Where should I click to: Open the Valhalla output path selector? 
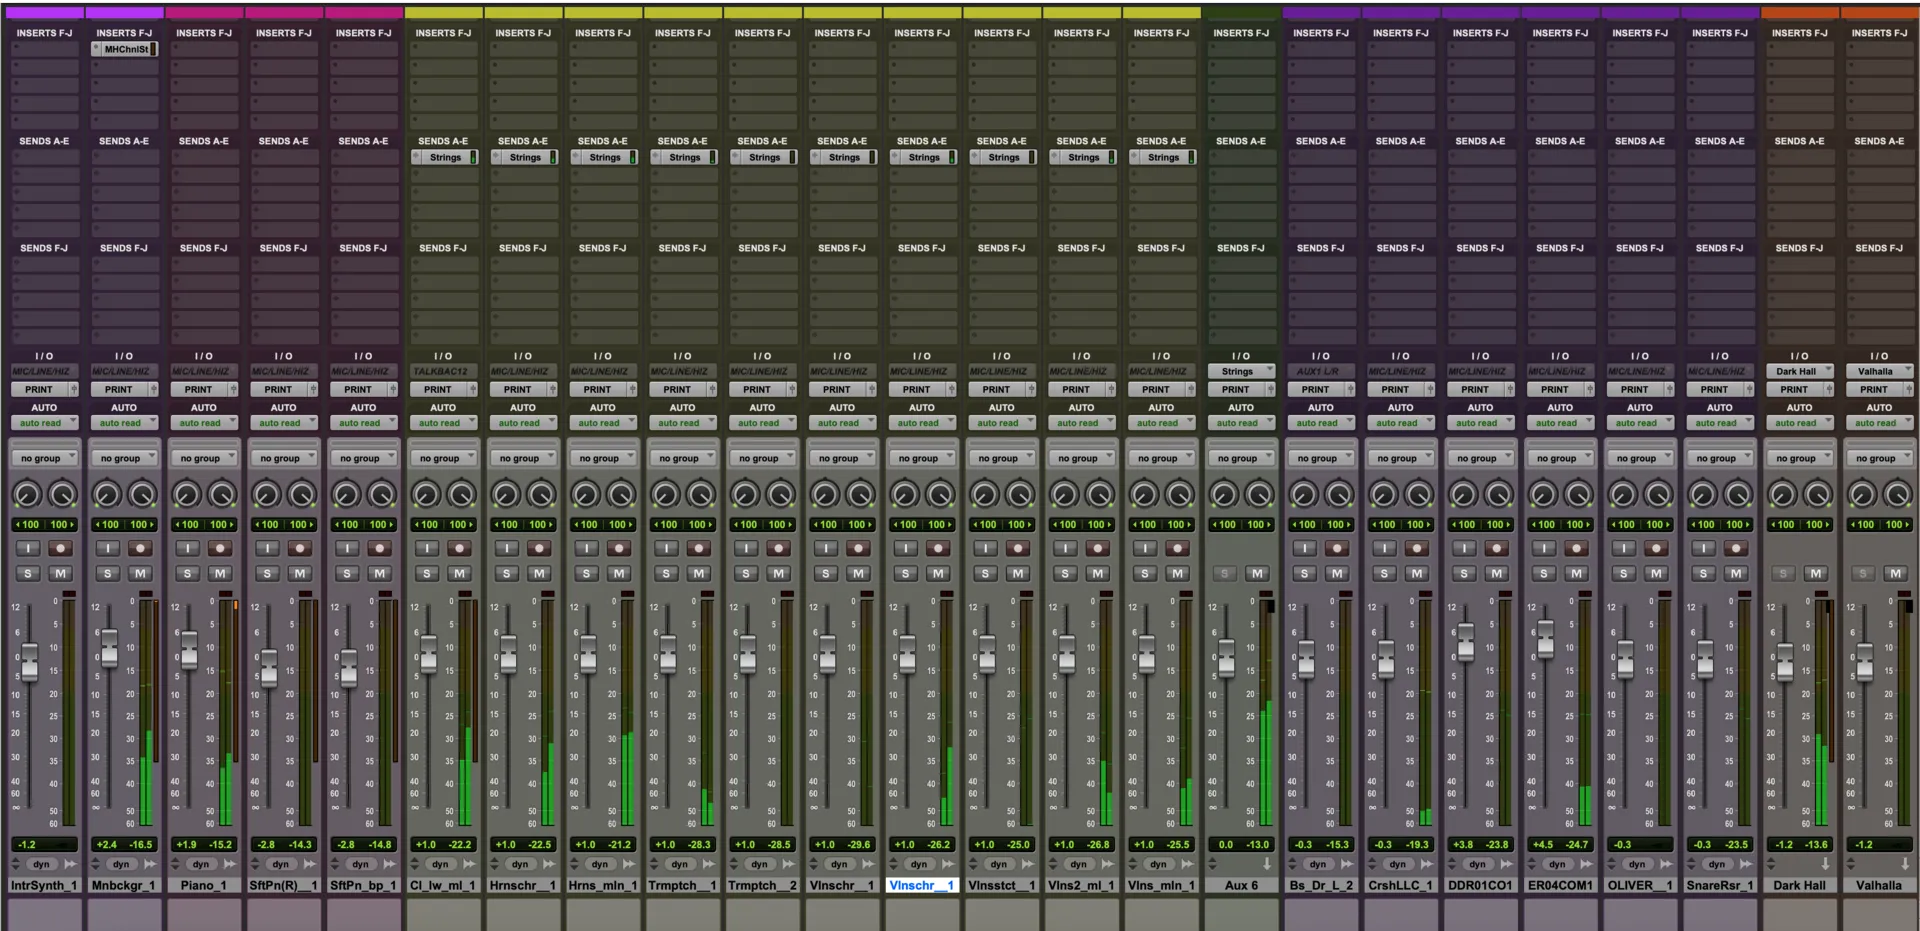click(1880, 371)
